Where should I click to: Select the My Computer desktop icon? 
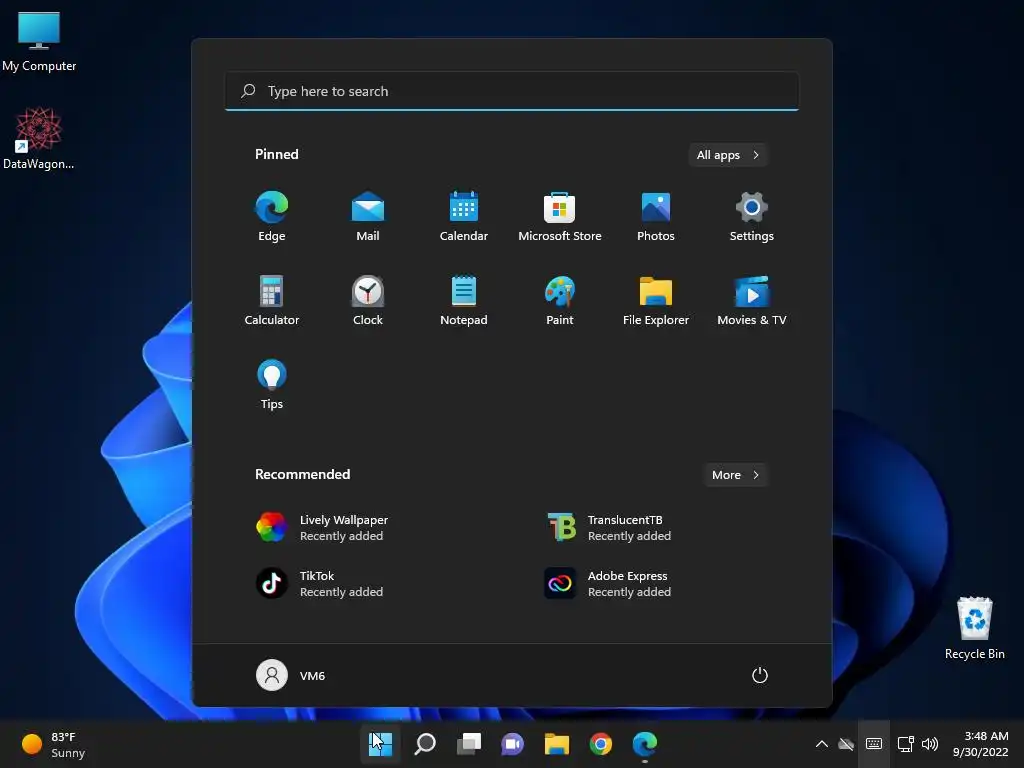pyautogui.click(x=39, y=41)
